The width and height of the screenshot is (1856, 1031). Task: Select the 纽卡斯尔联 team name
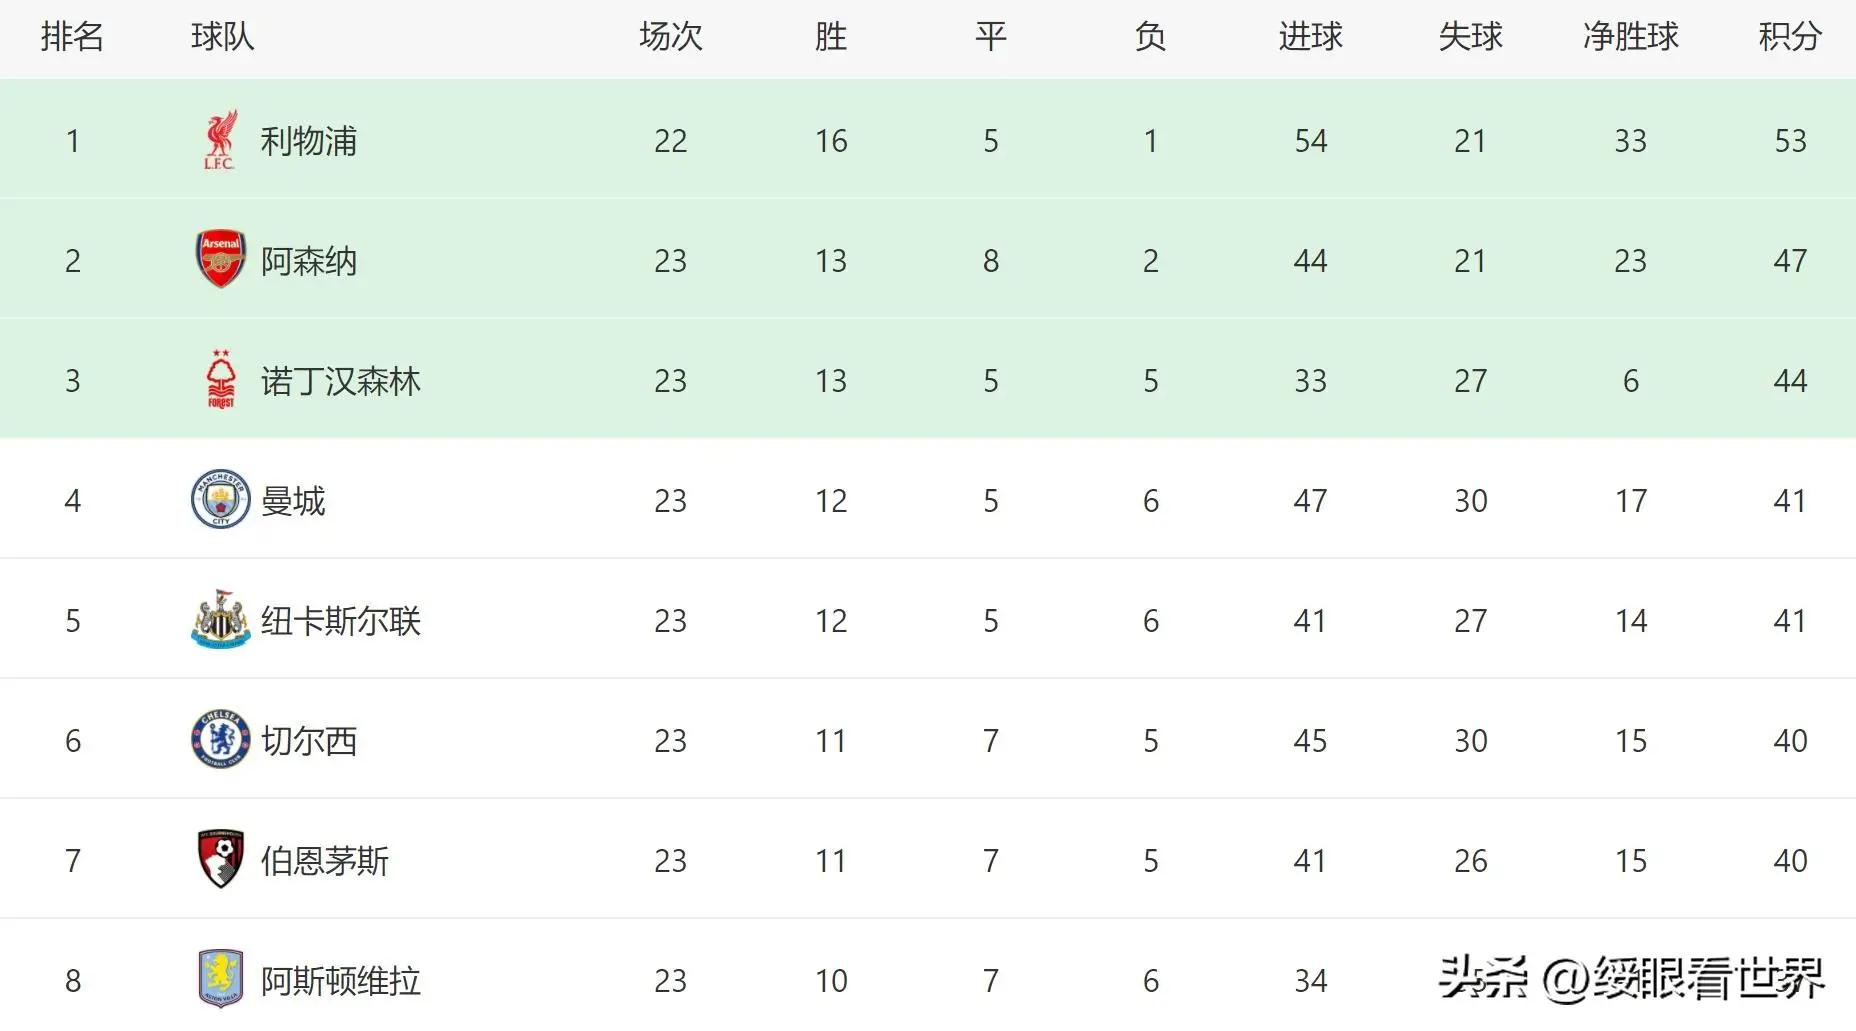click(340, 621)
